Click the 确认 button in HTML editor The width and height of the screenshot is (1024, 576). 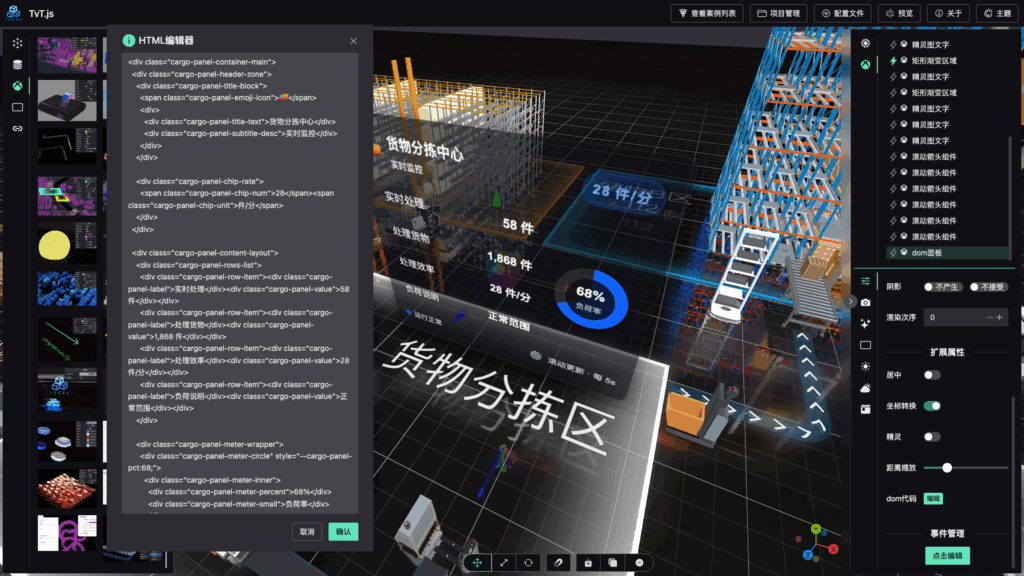(343, 532)
